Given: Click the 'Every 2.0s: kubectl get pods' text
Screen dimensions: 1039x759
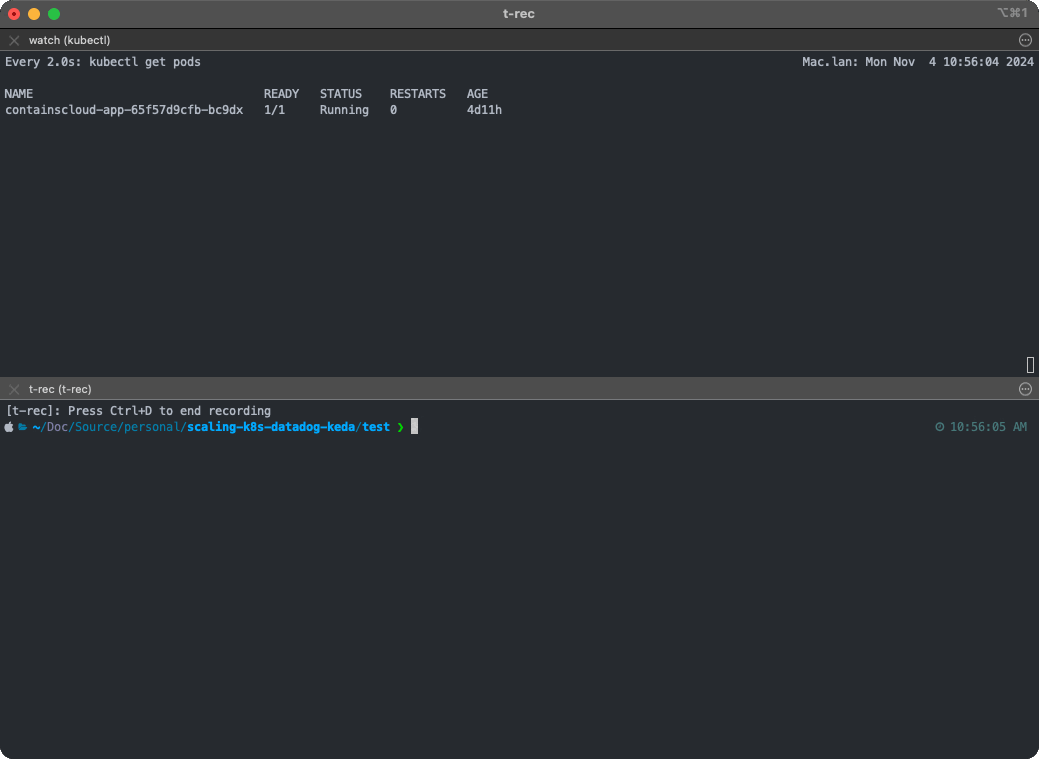Looking at the screenshot, I should (x=103, y=62).
